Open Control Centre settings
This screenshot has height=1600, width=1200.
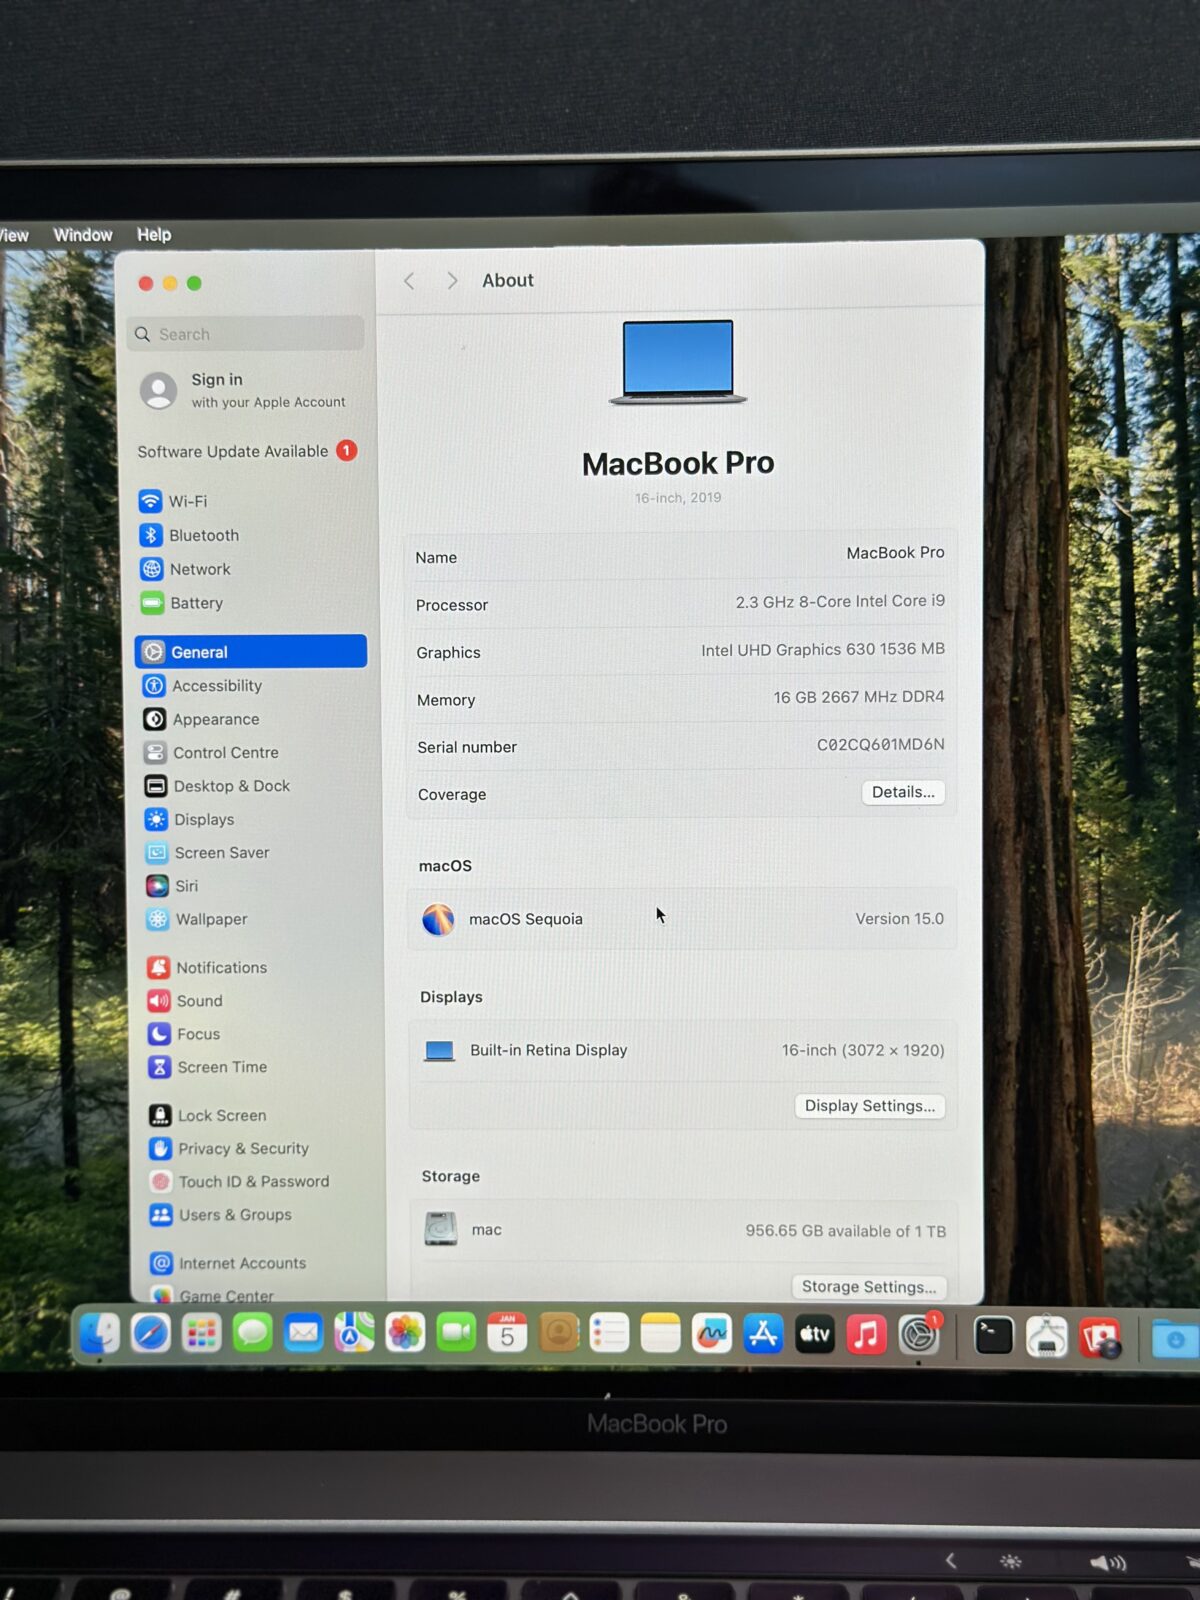[x=211, y=752]
